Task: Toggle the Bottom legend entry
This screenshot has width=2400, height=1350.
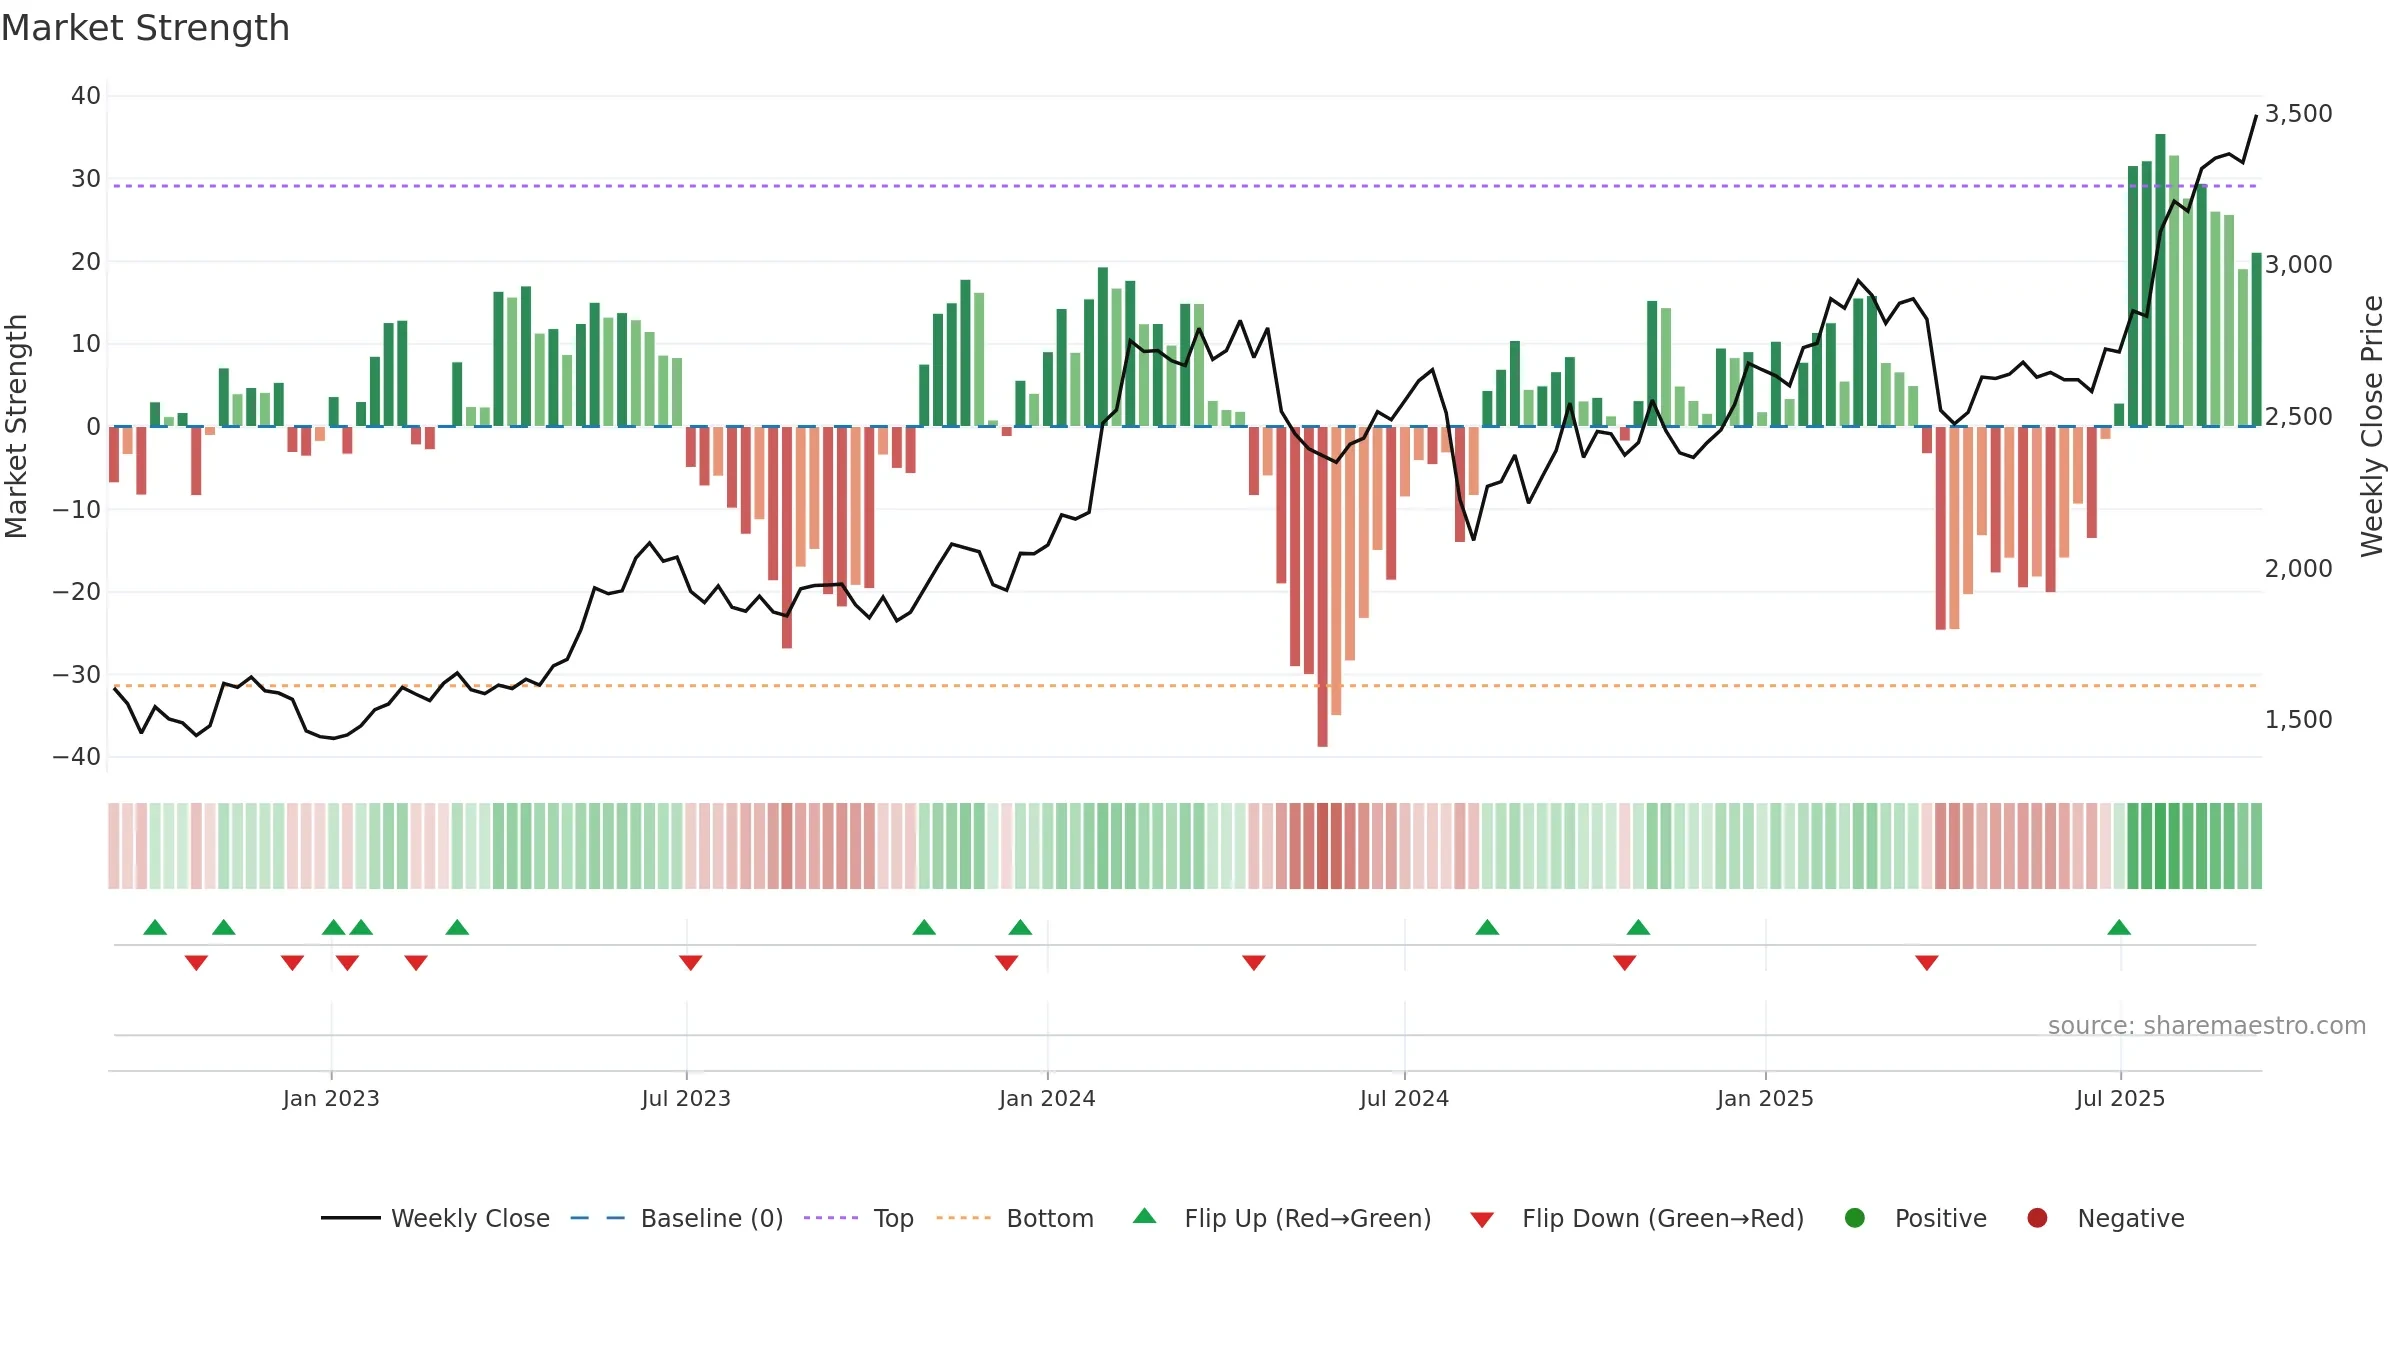Action: [1015, 1218]
